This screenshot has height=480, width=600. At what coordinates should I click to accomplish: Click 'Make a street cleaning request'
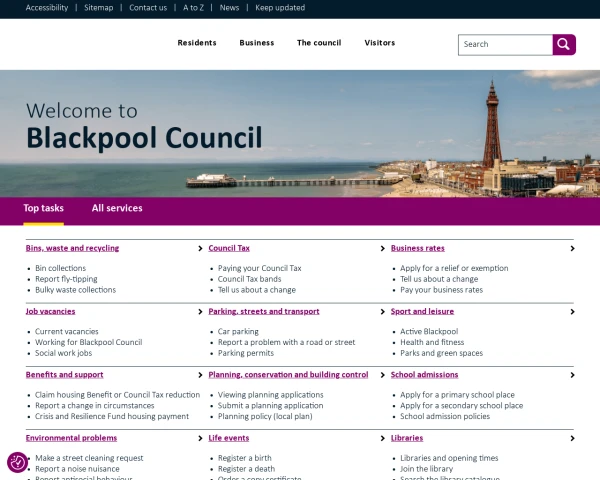[89, 458]
